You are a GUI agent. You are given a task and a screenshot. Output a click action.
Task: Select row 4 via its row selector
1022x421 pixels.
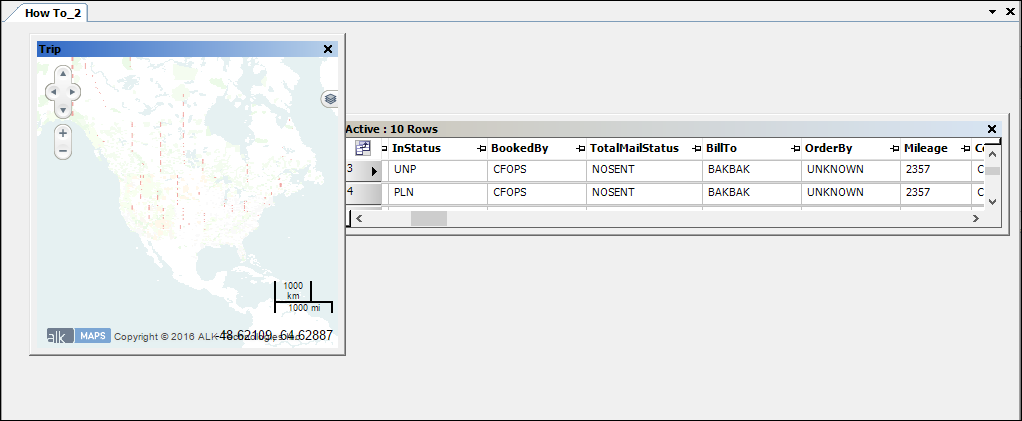[363, 193]
